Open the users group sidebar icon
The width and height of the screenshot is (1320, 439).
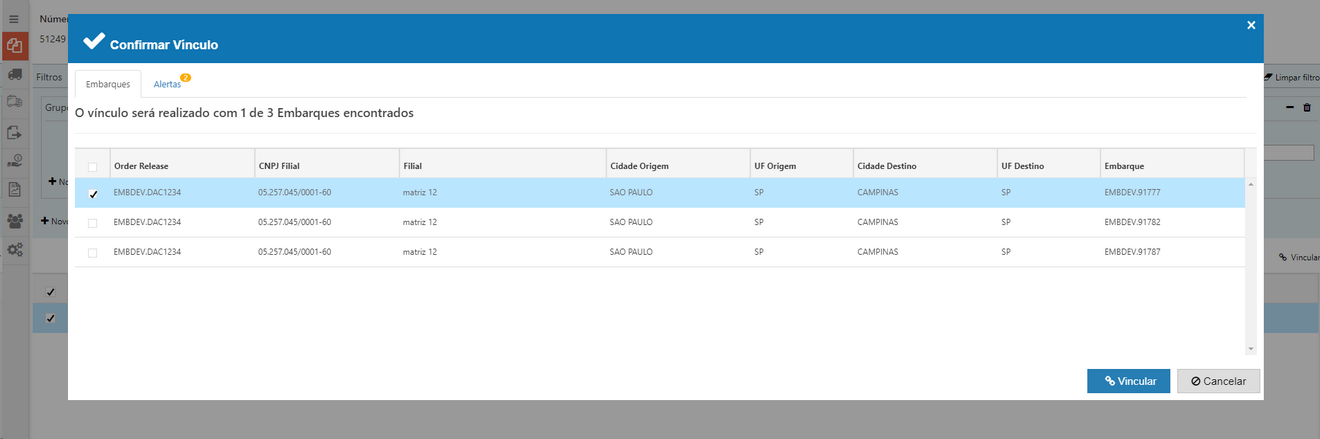tap(15, 220)
